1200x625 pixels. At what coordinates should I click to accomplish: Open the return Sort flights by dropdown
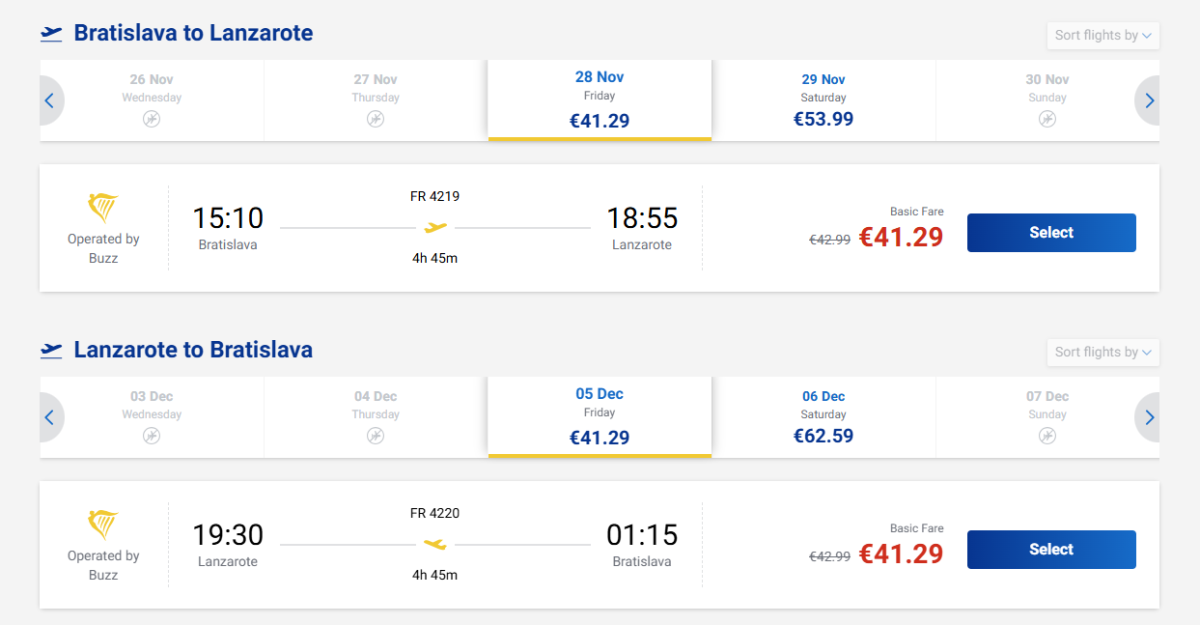1103,352
